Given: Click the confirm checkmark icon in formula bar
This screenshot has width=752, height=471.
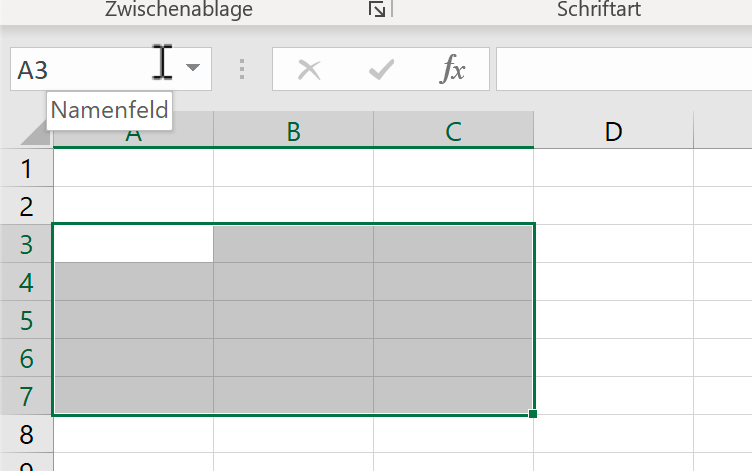Looking at the screenshot, I should (x=381, y=70).
